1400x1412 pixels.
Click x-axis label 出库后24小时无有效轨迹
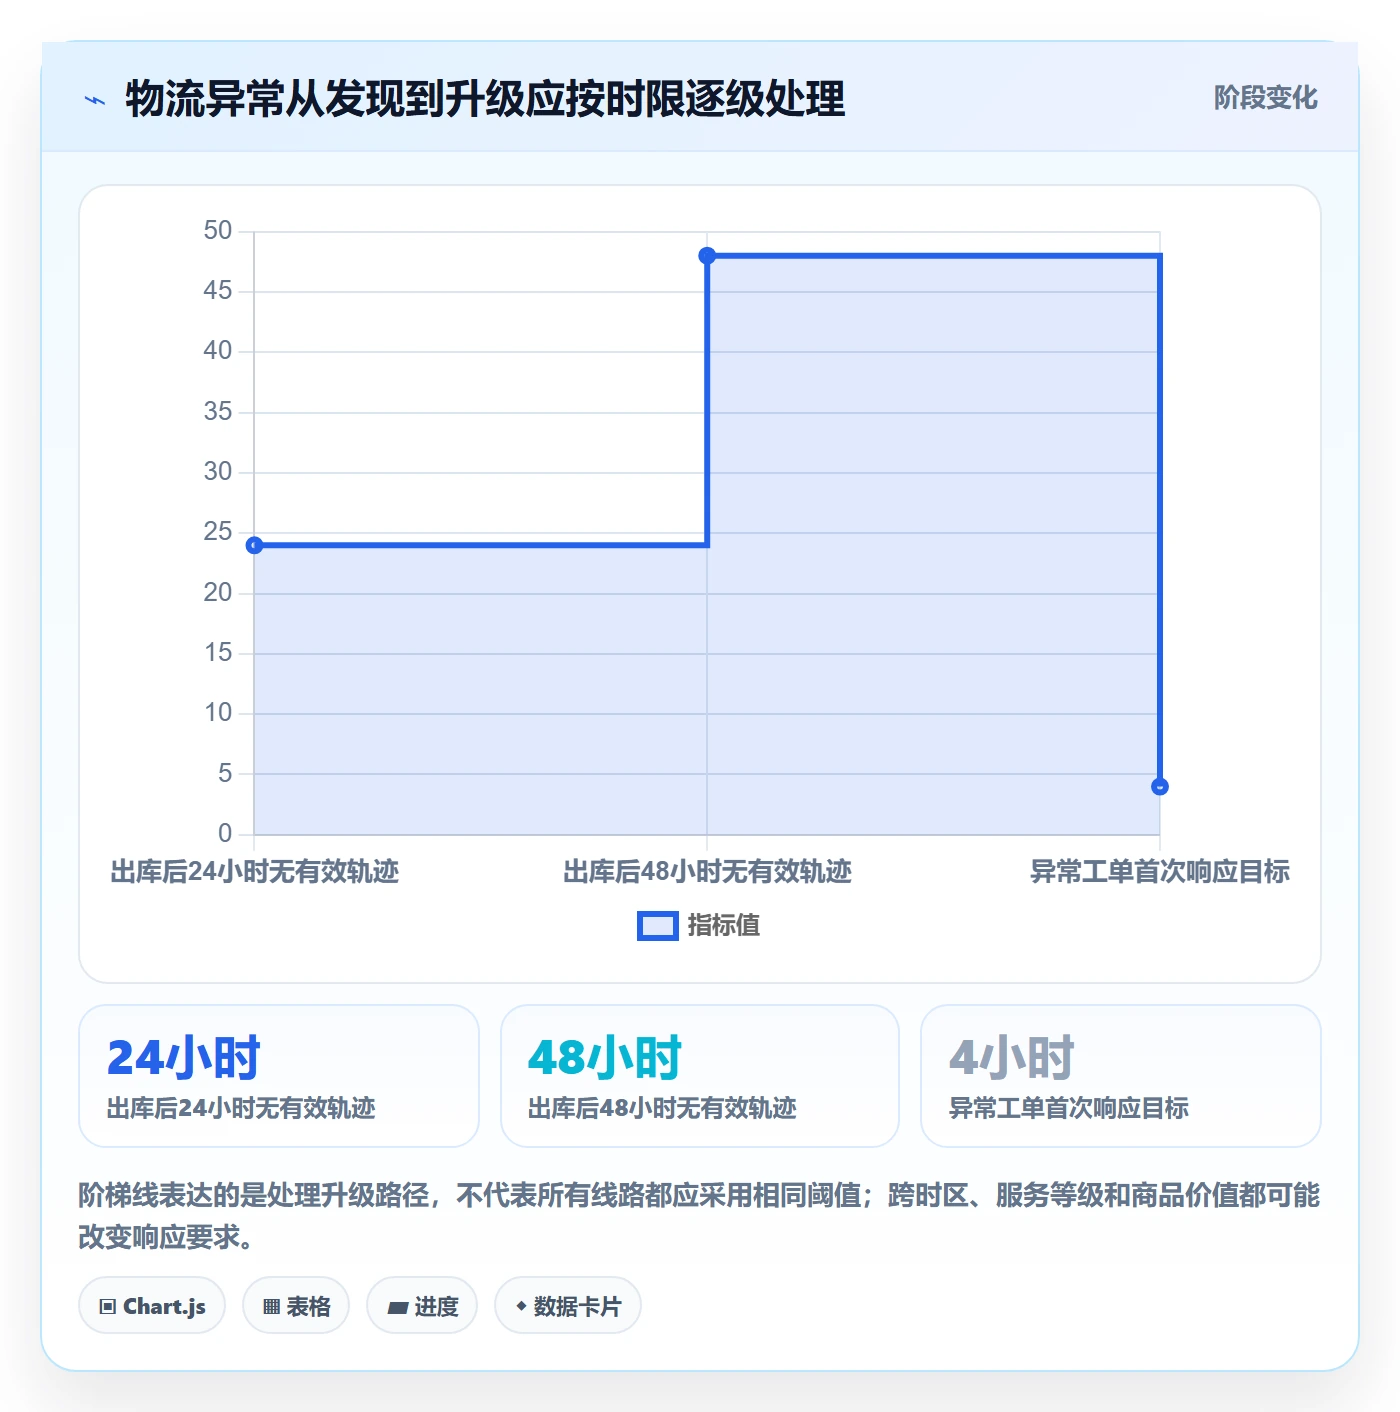(x=254, y=872)
